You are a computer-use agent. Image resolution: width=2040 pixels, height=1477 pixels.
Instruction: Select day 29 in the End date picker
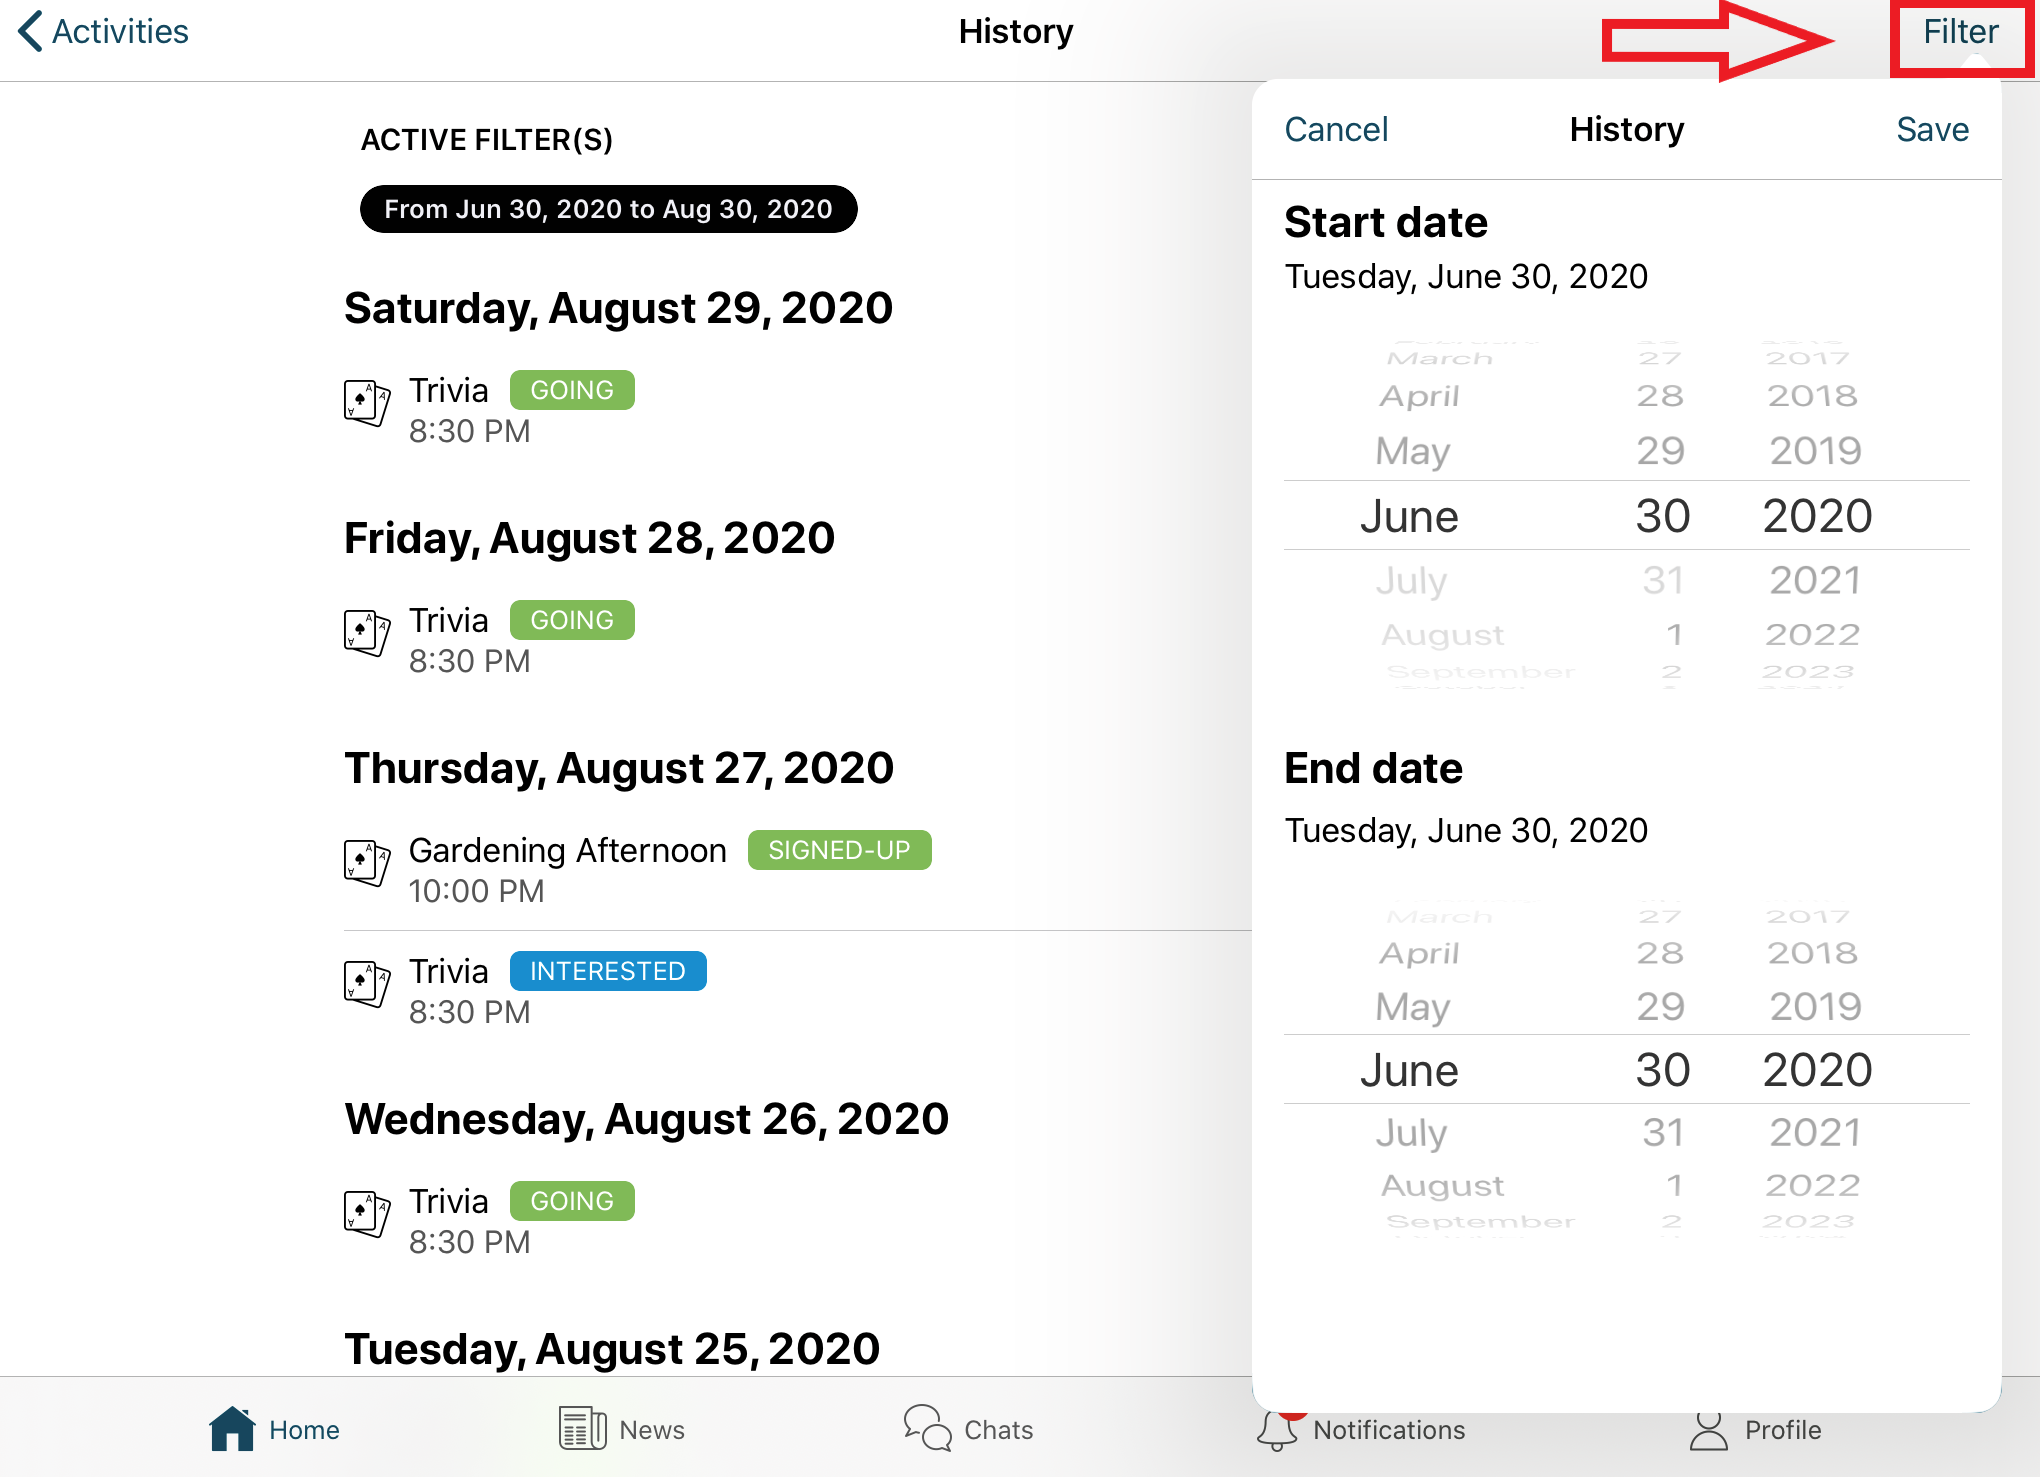(1661, 1006)
